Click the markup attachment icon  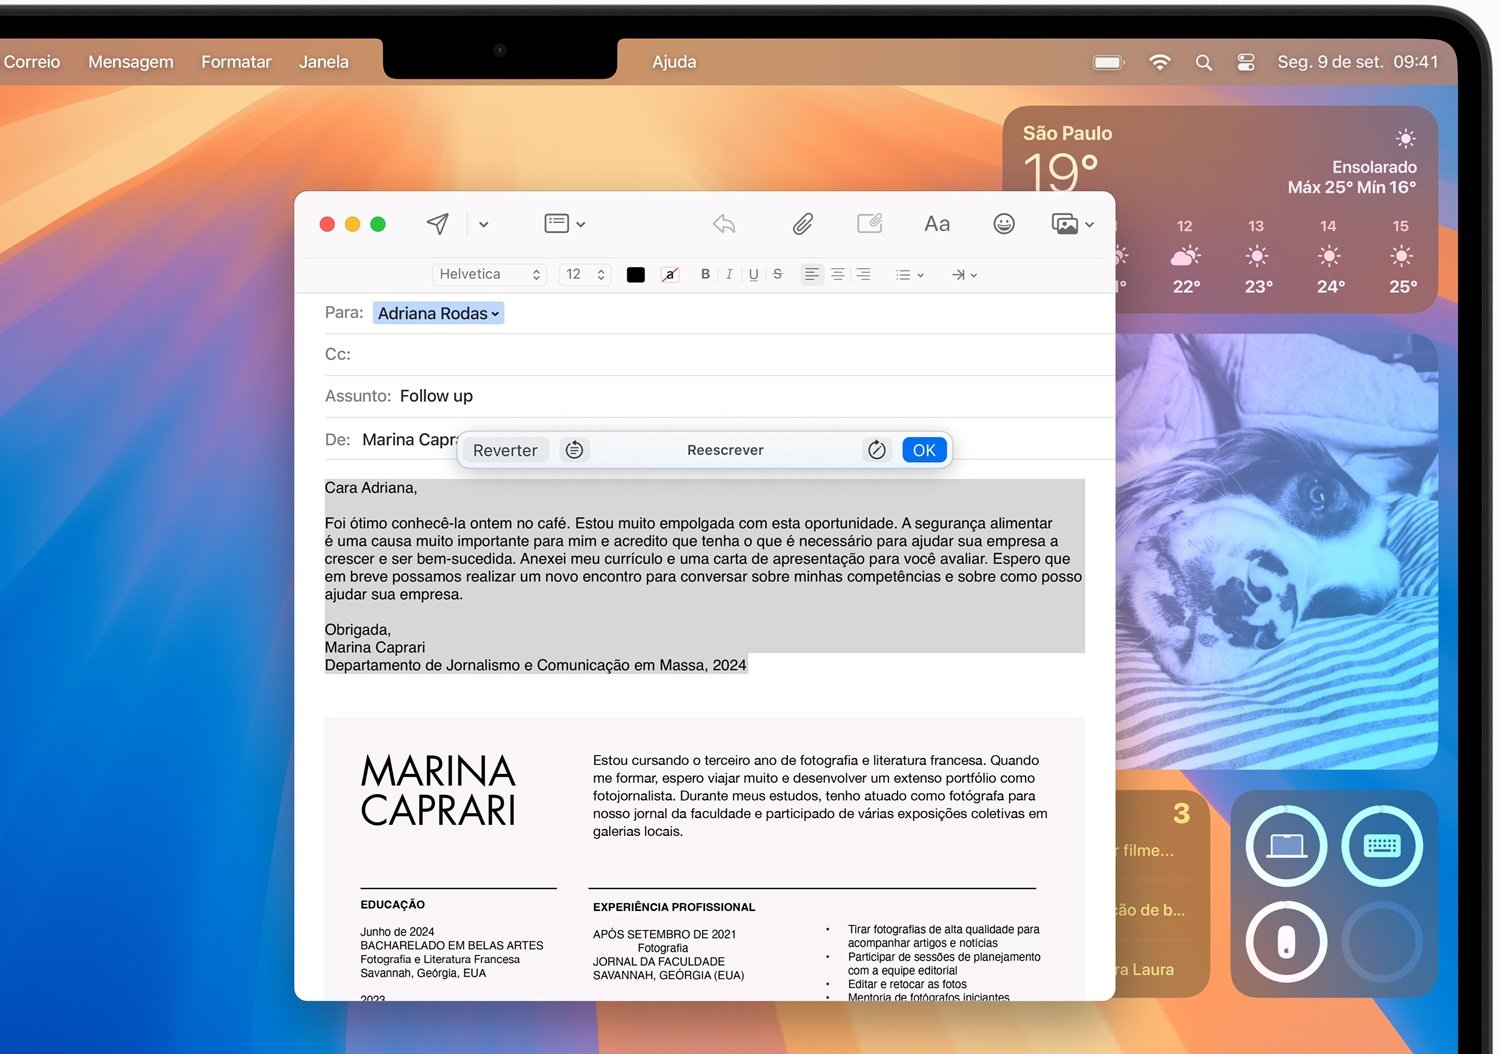point(870,224)
